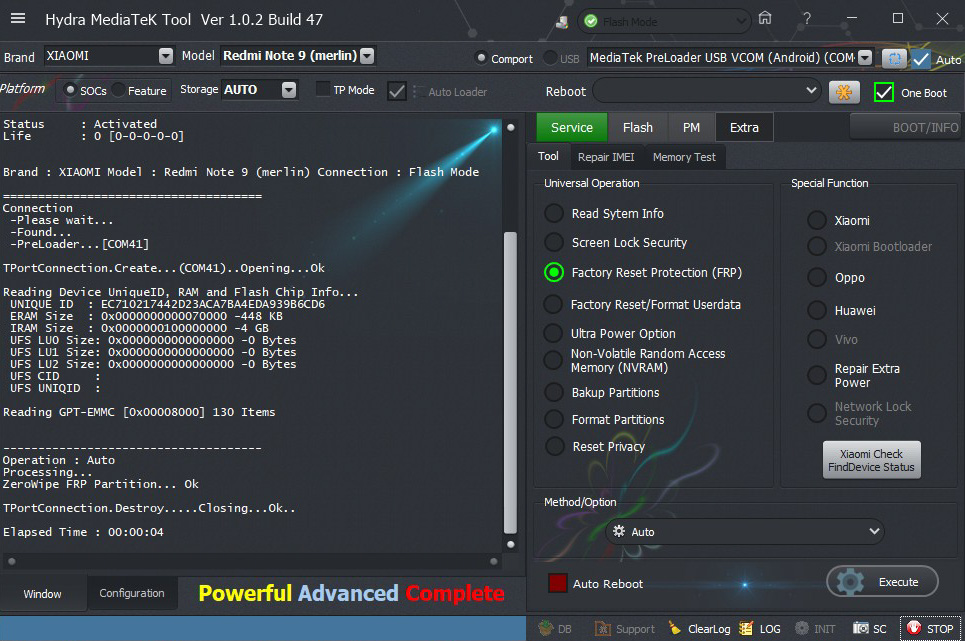Select the Factory Reset Protection (FRP) option
The width and height of the screenshot is (965, 641).
[554, 273]
